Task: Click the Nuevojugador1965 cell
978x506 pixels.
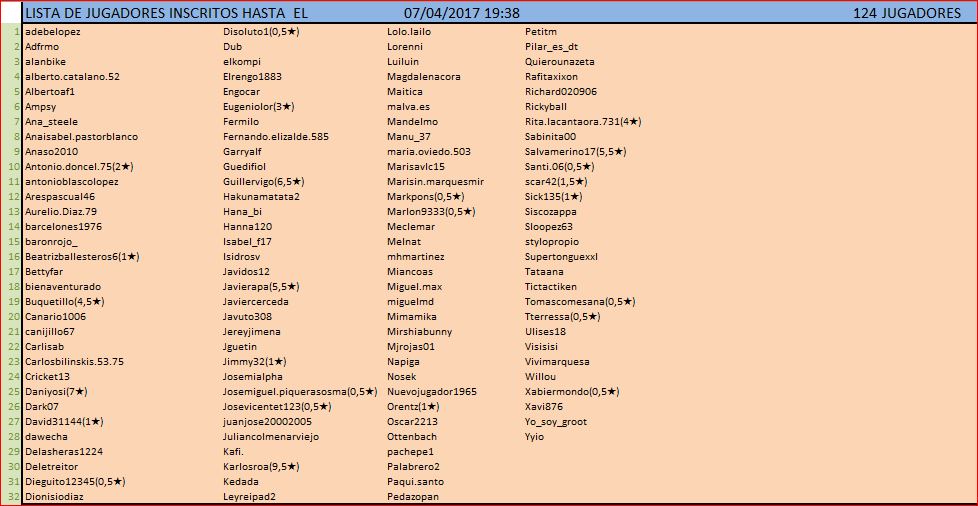Action: coord(432,391)
